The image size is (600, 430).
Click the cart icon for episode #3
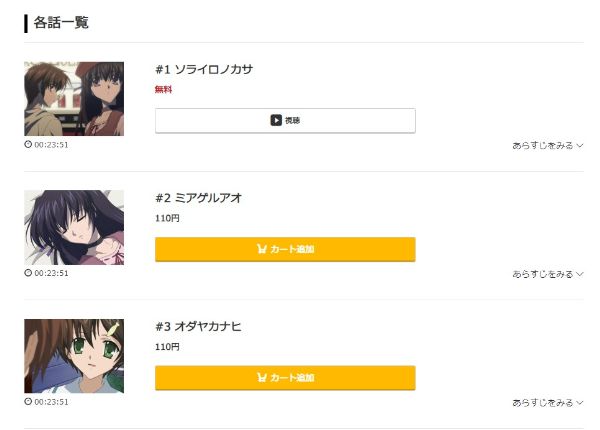tap(262, 378)
